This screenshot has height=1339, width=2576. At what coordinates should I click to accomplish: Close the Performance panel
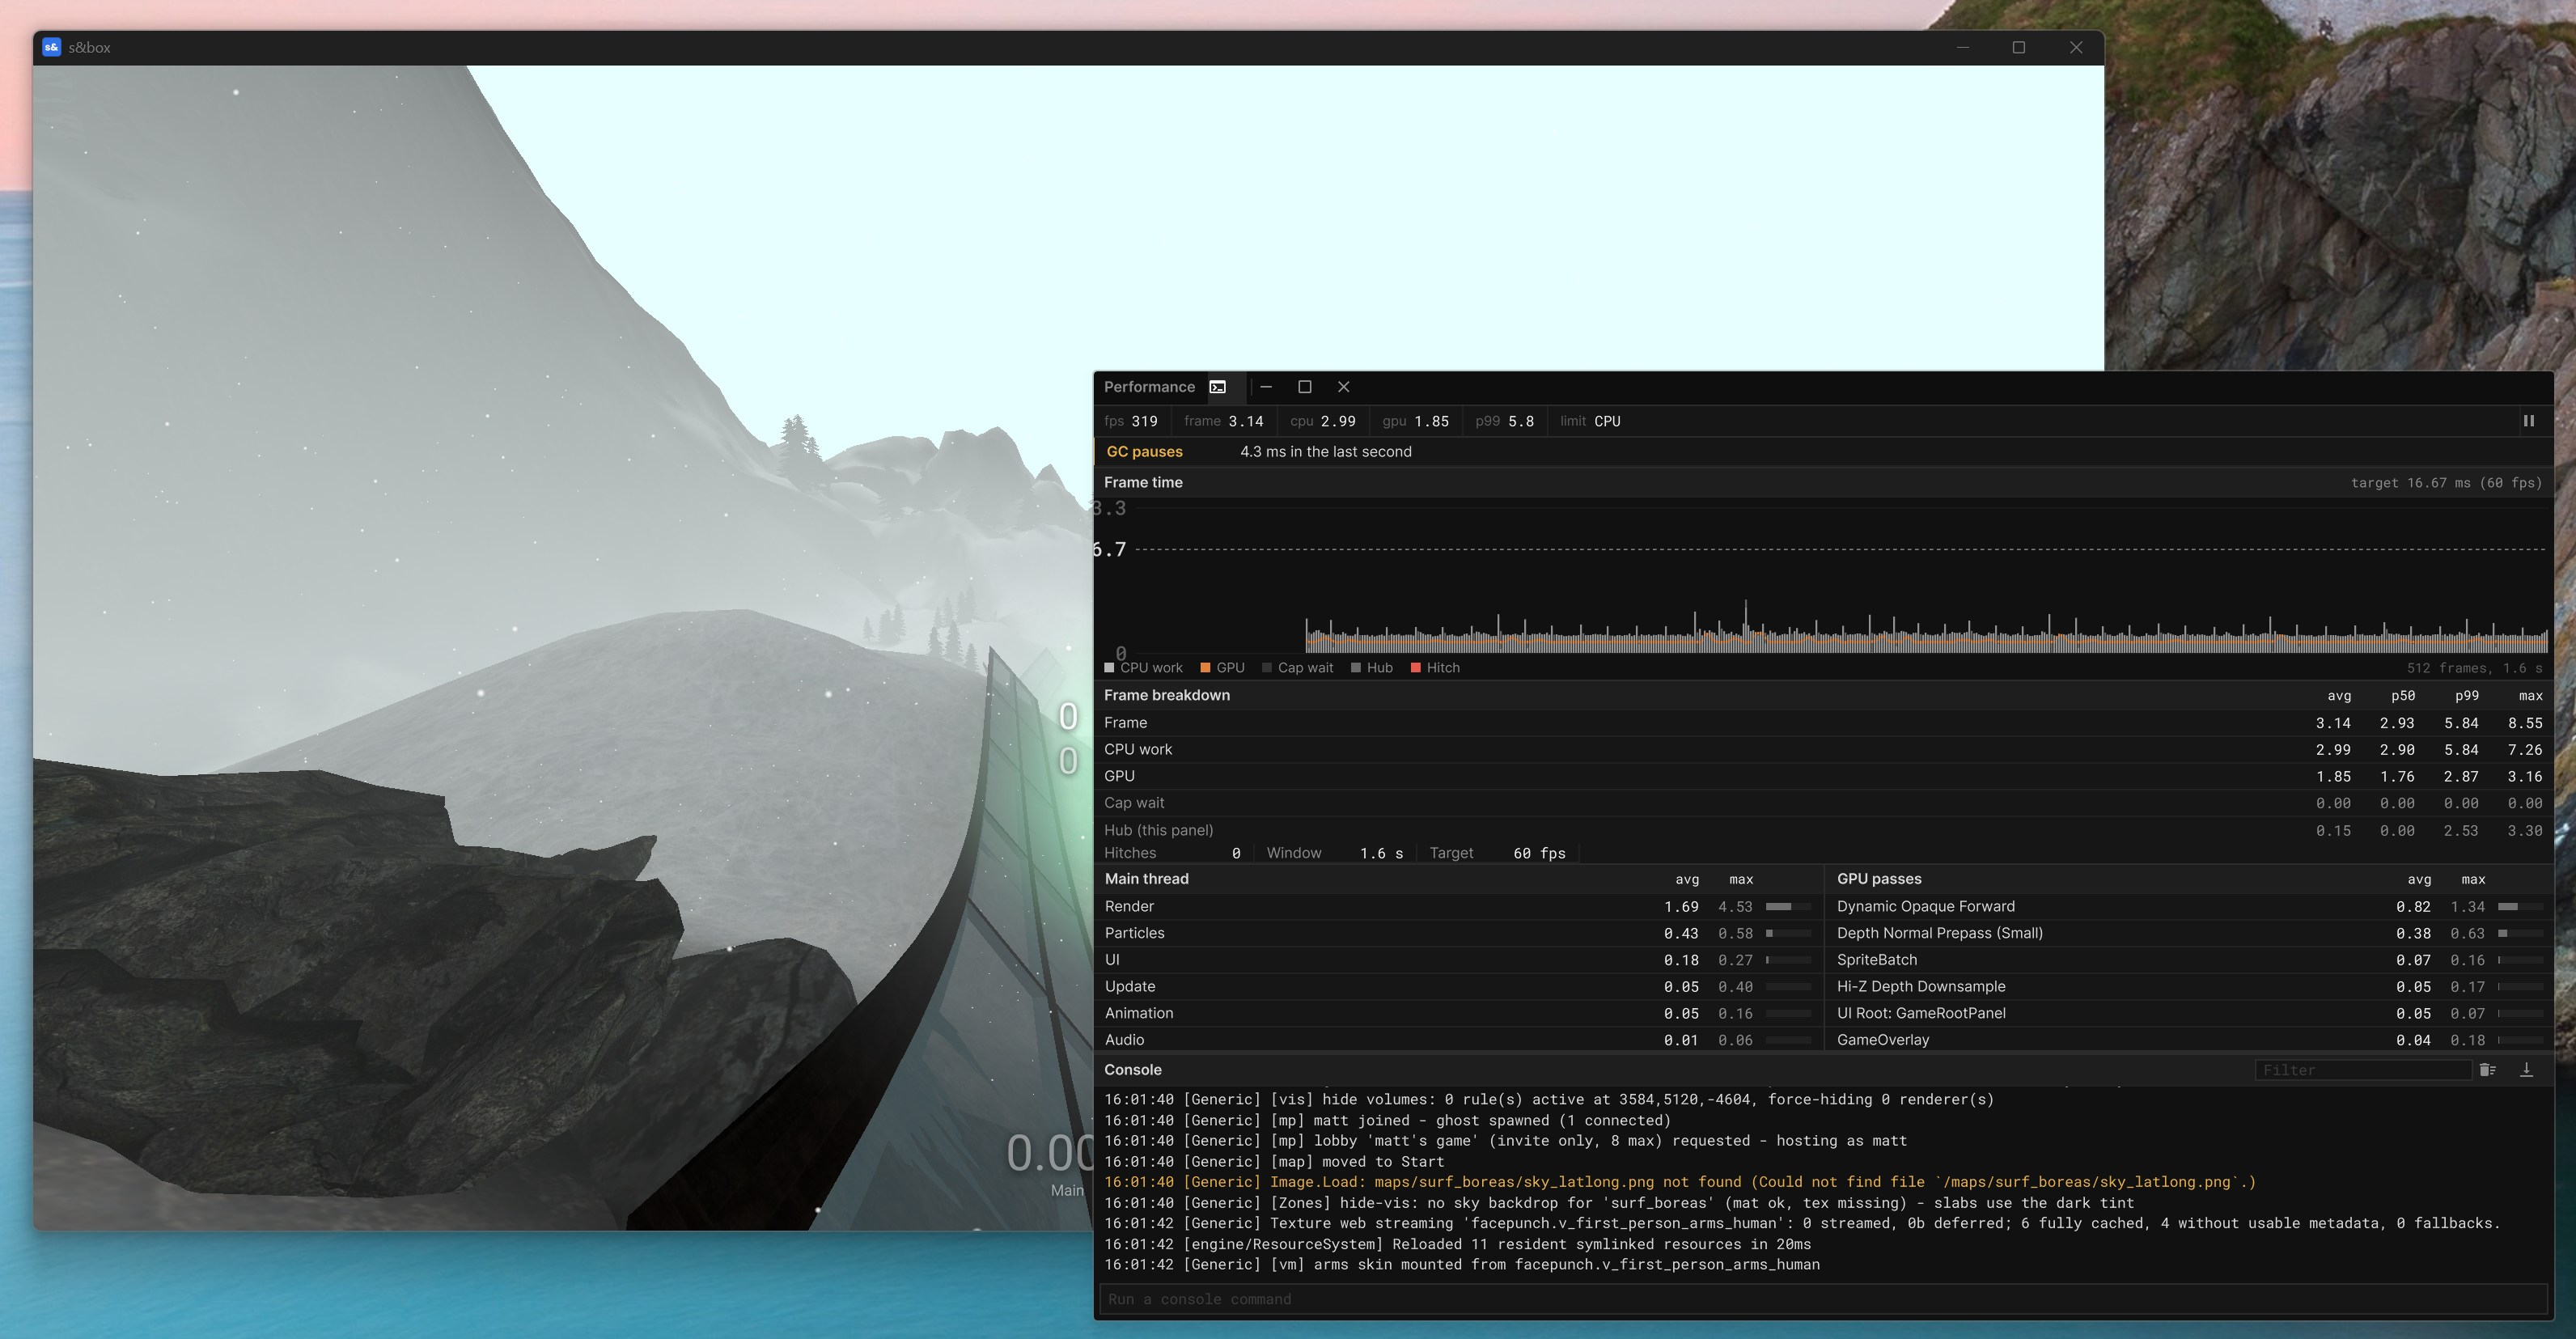tap(1343, 387)
